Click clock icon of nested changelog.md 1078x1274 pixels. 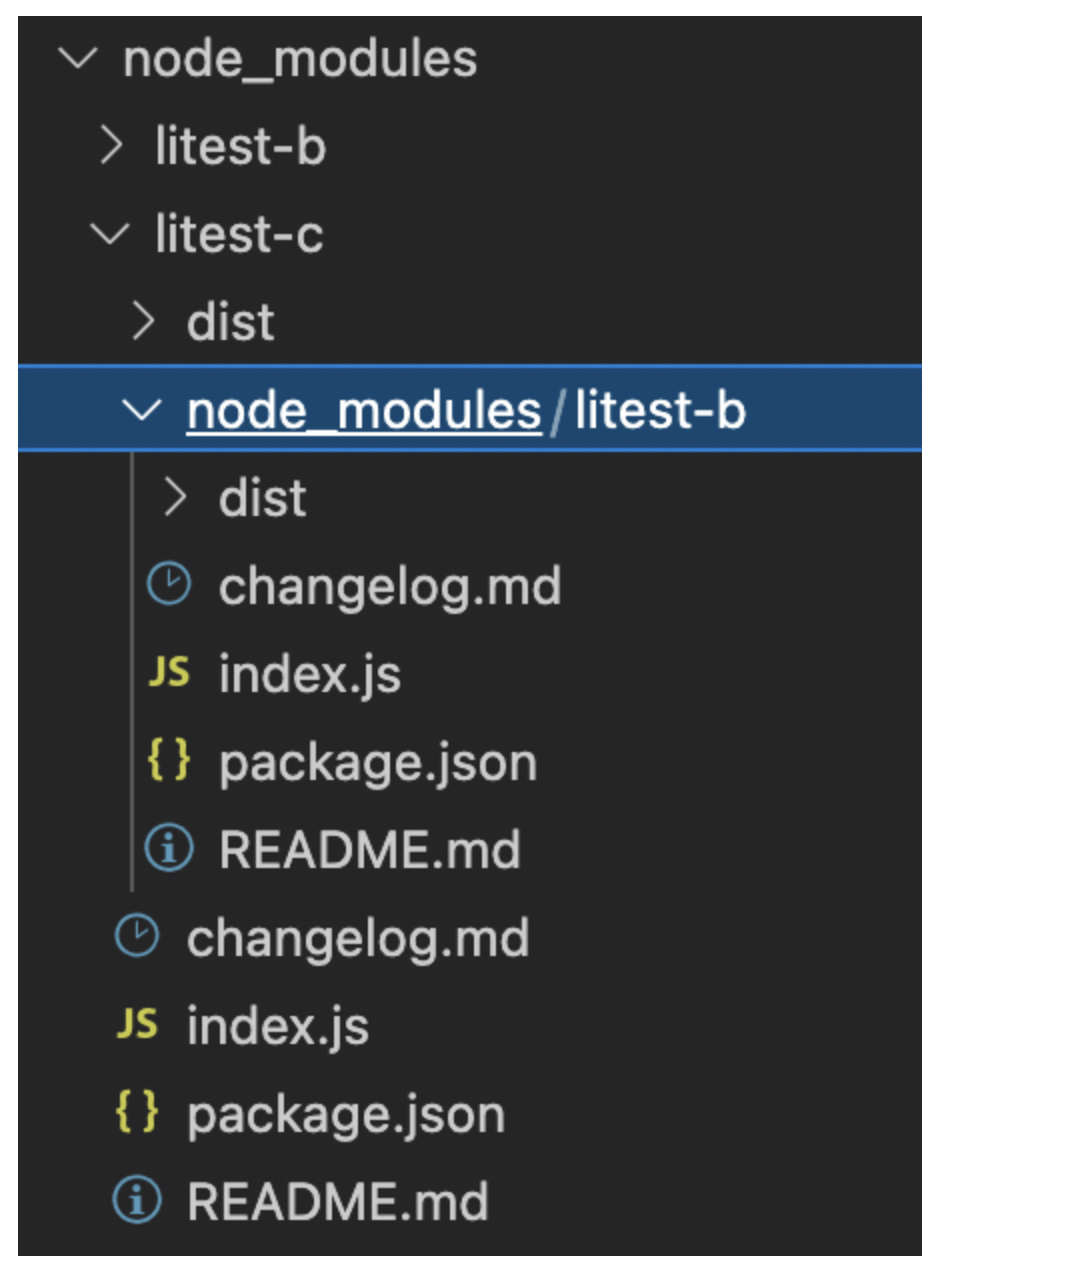169,585
